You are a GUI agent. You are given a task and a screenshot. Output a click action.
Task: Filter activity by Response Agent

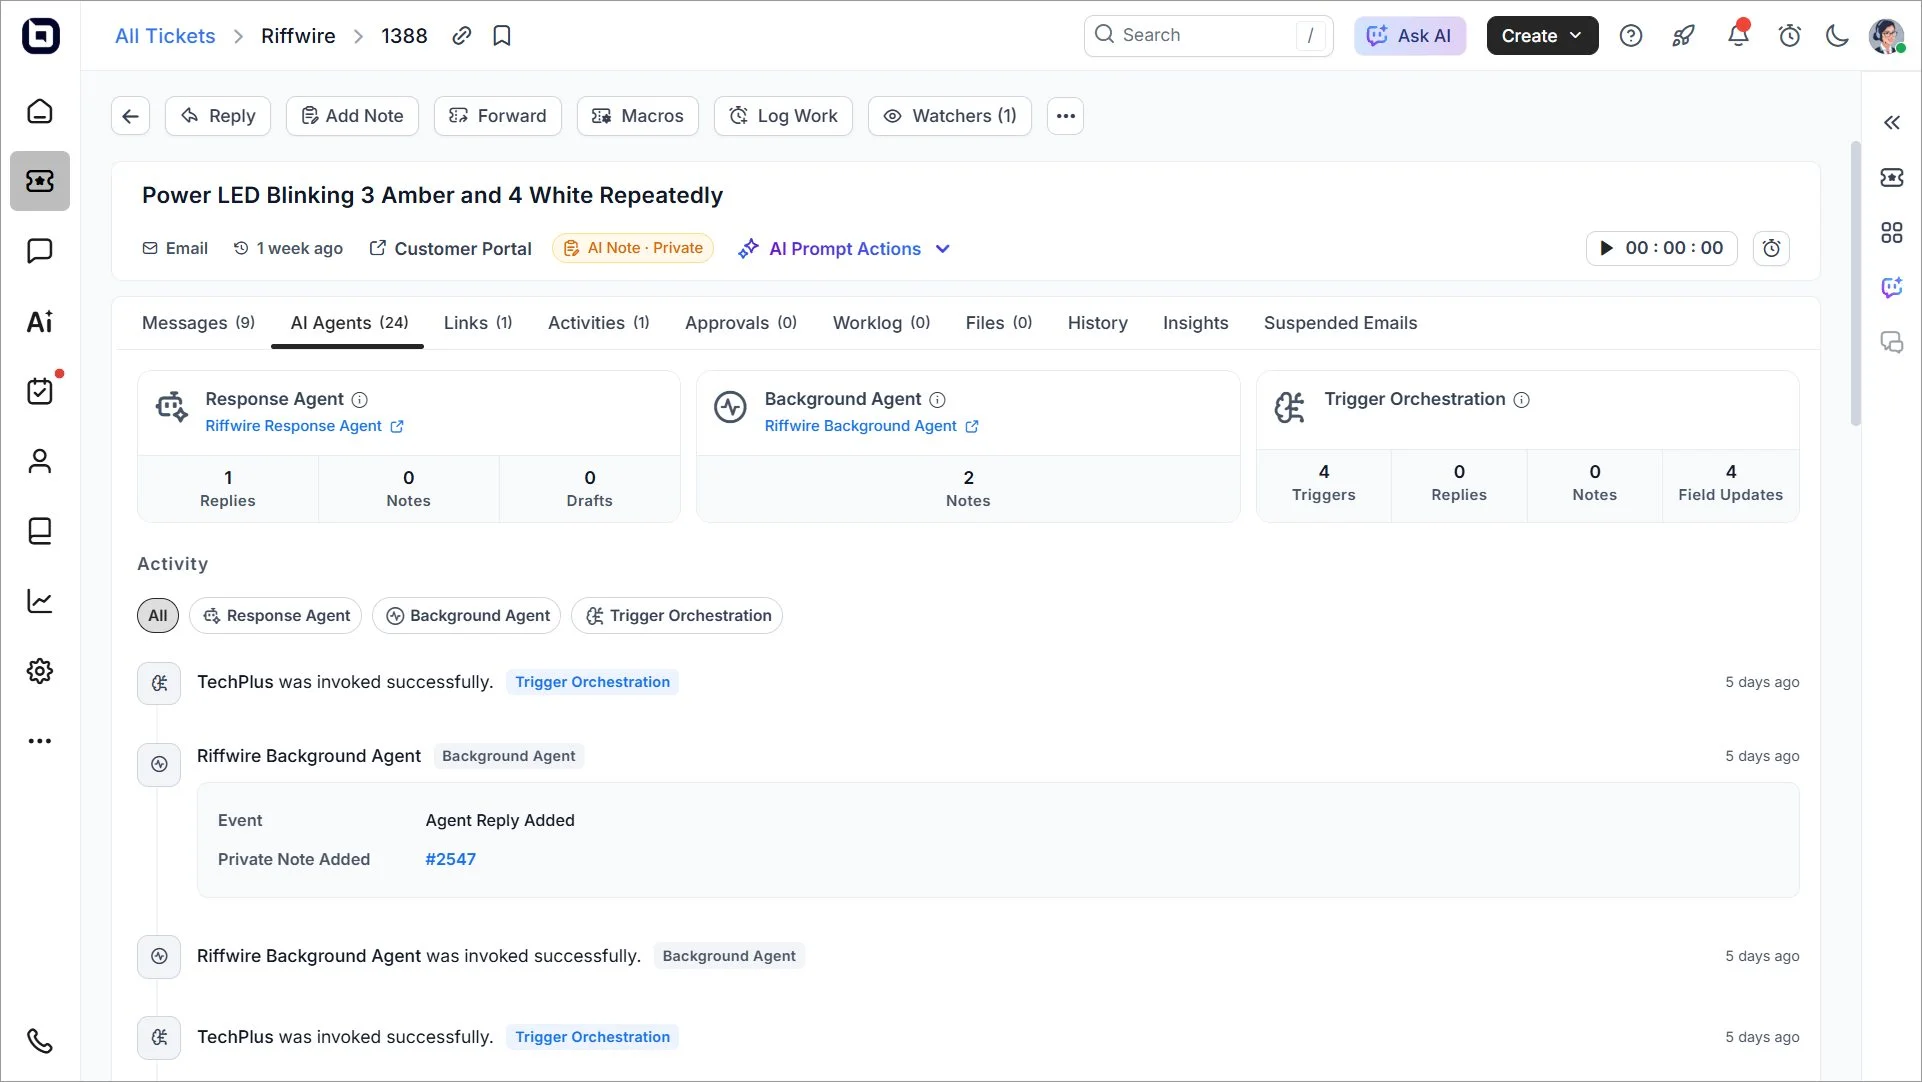[276, 615]
